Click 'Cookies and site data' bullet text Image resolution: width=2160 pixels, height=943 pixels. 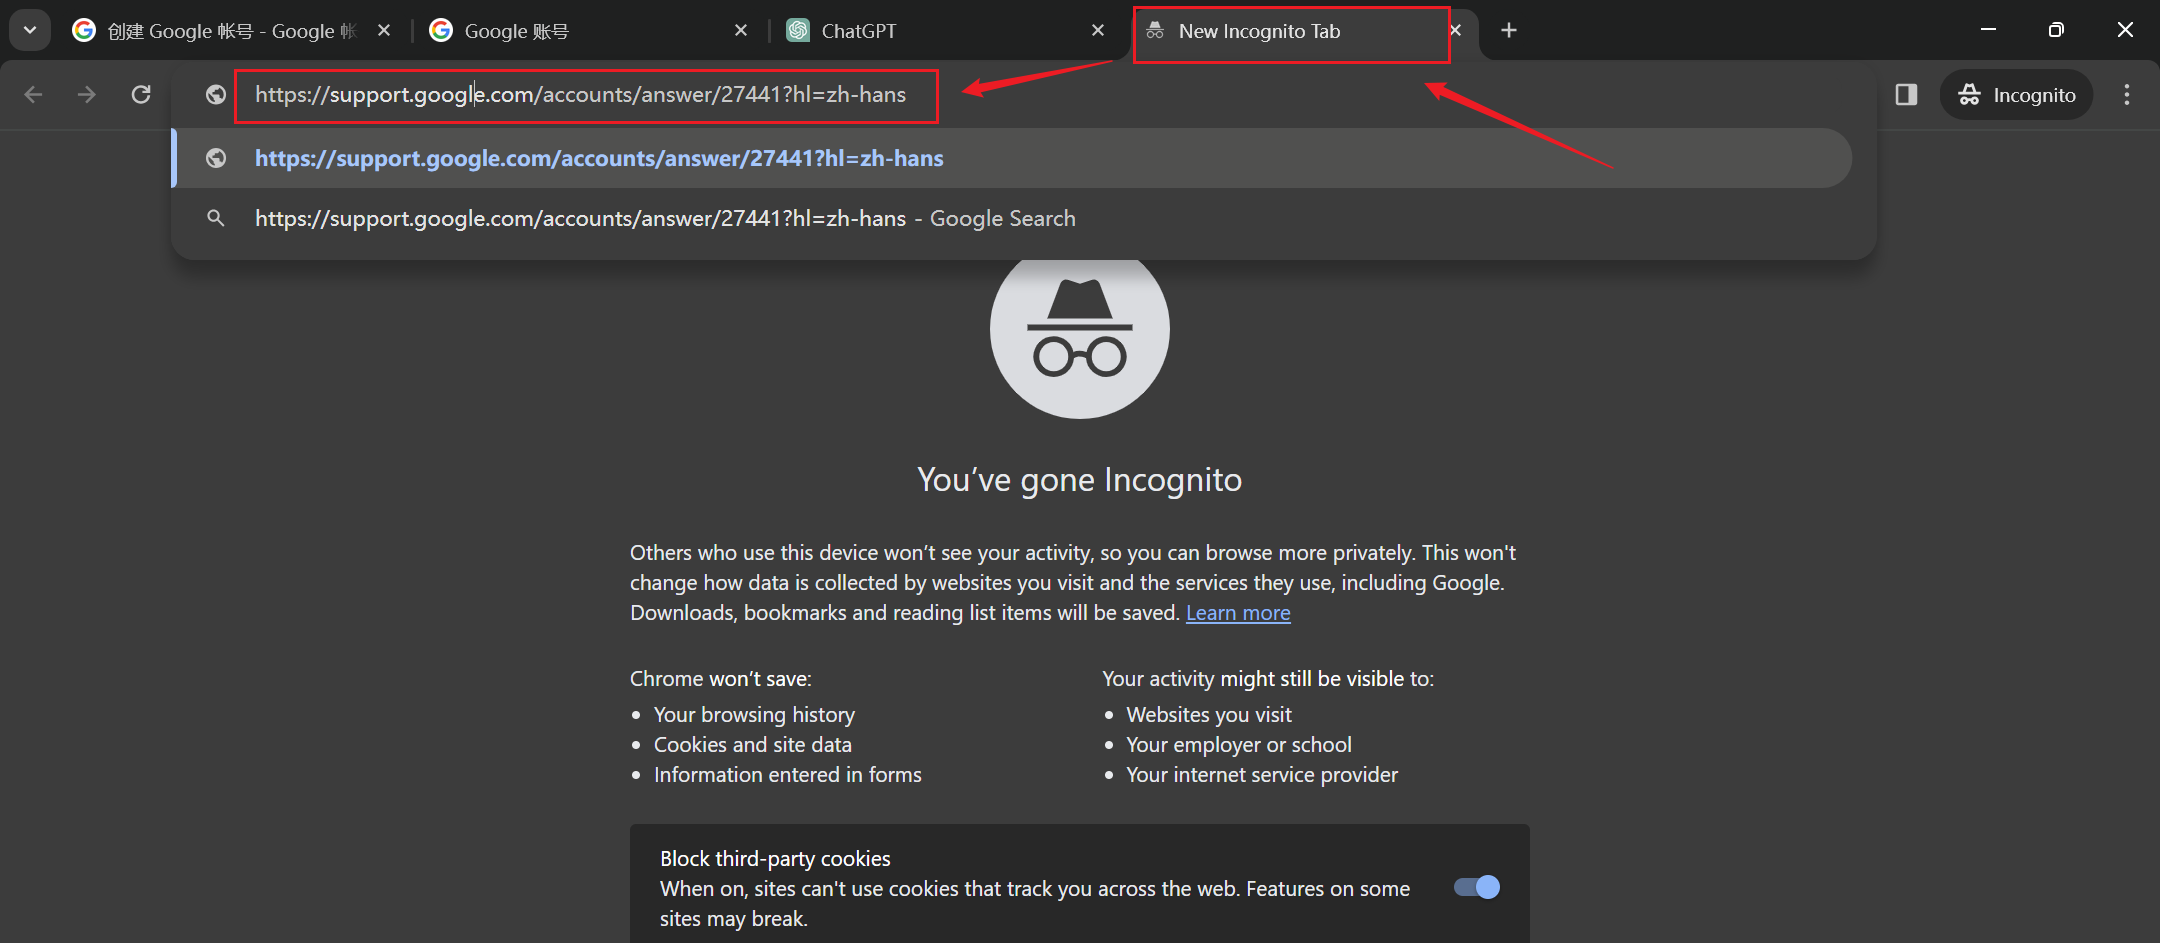tap(753, 745)
